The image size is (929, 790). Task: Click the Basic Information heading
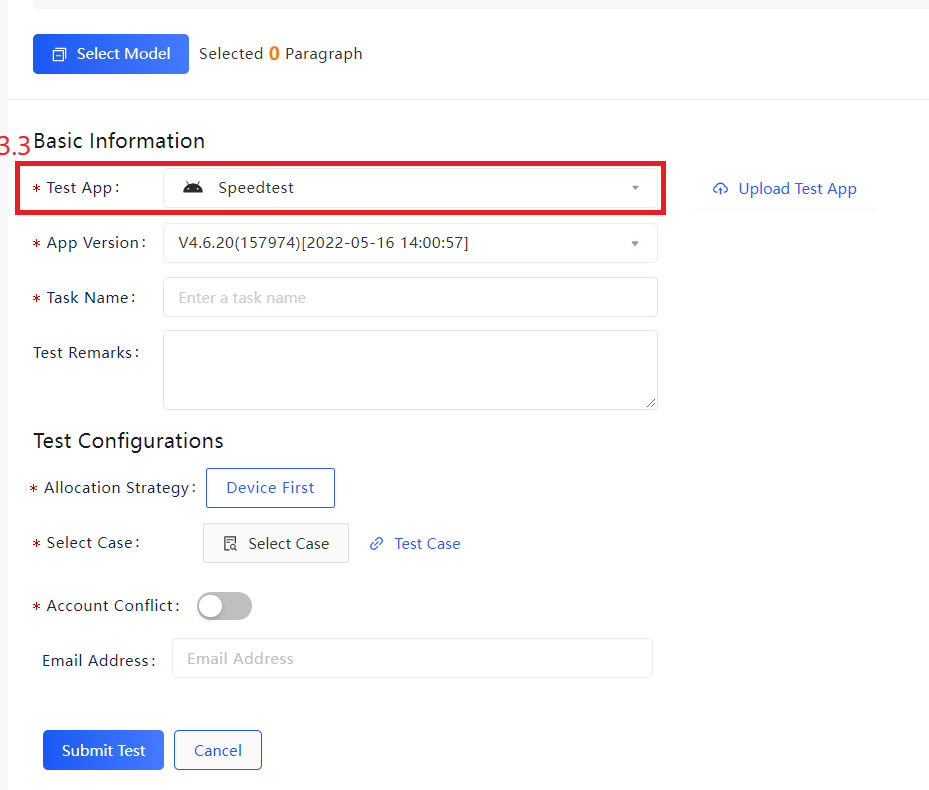click(119, 141)
